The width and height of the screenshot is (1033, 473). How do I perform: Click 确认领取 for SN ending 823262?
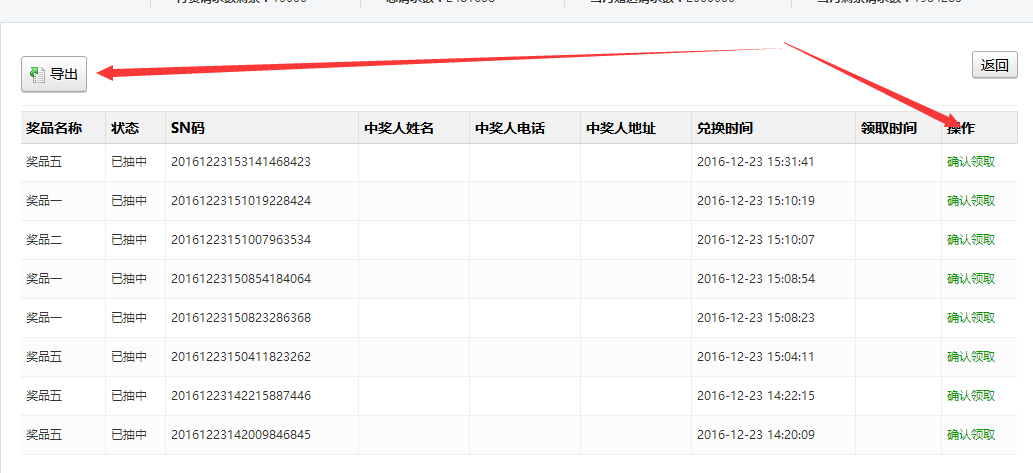coord(970,357)
